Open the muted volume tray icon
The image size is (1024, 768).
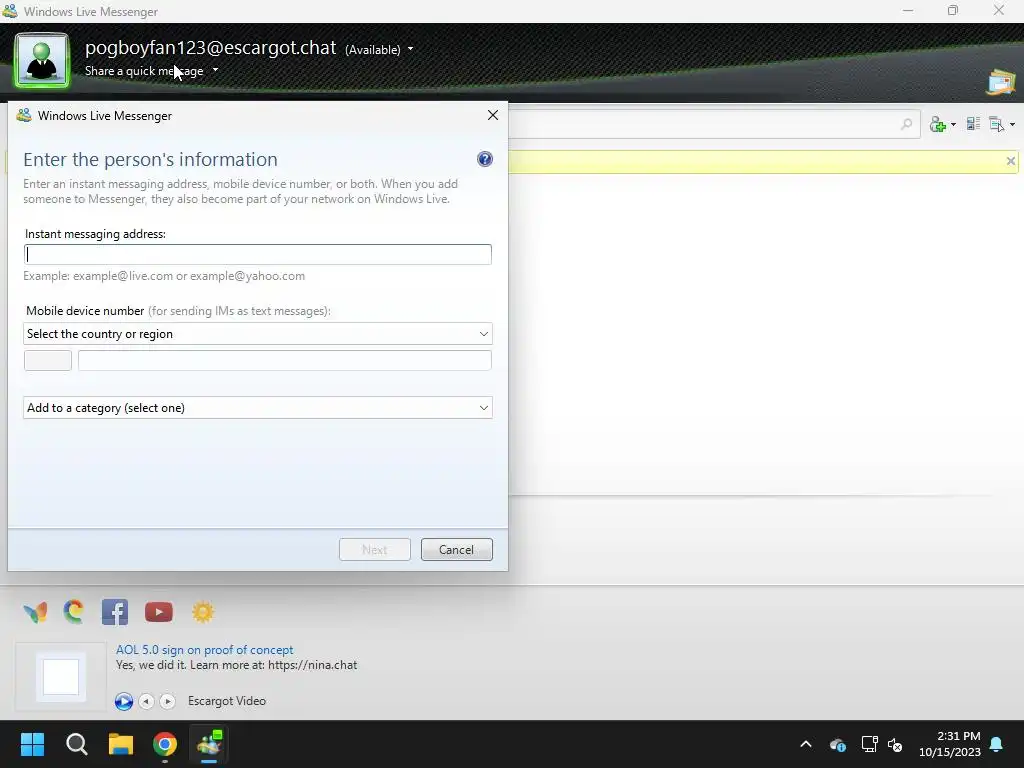pyautogui.click(x=895, y=744)
